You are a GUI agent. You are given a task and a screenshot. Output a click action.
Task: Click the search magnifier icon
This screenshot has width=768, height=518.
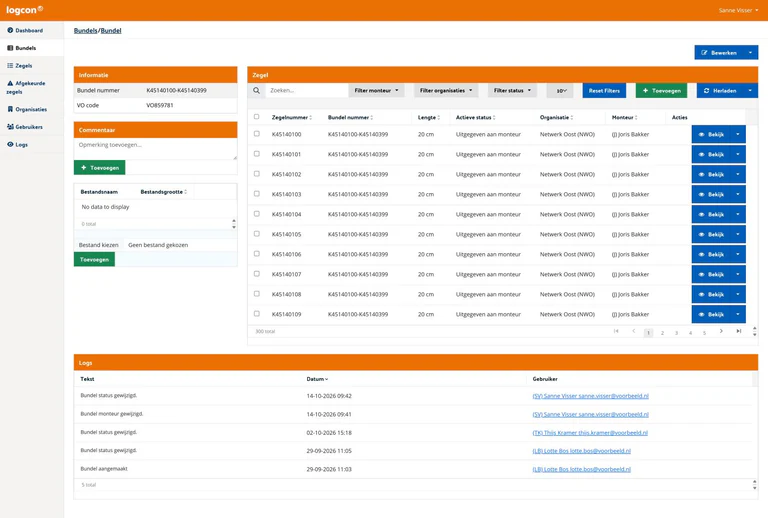point(257,91)
